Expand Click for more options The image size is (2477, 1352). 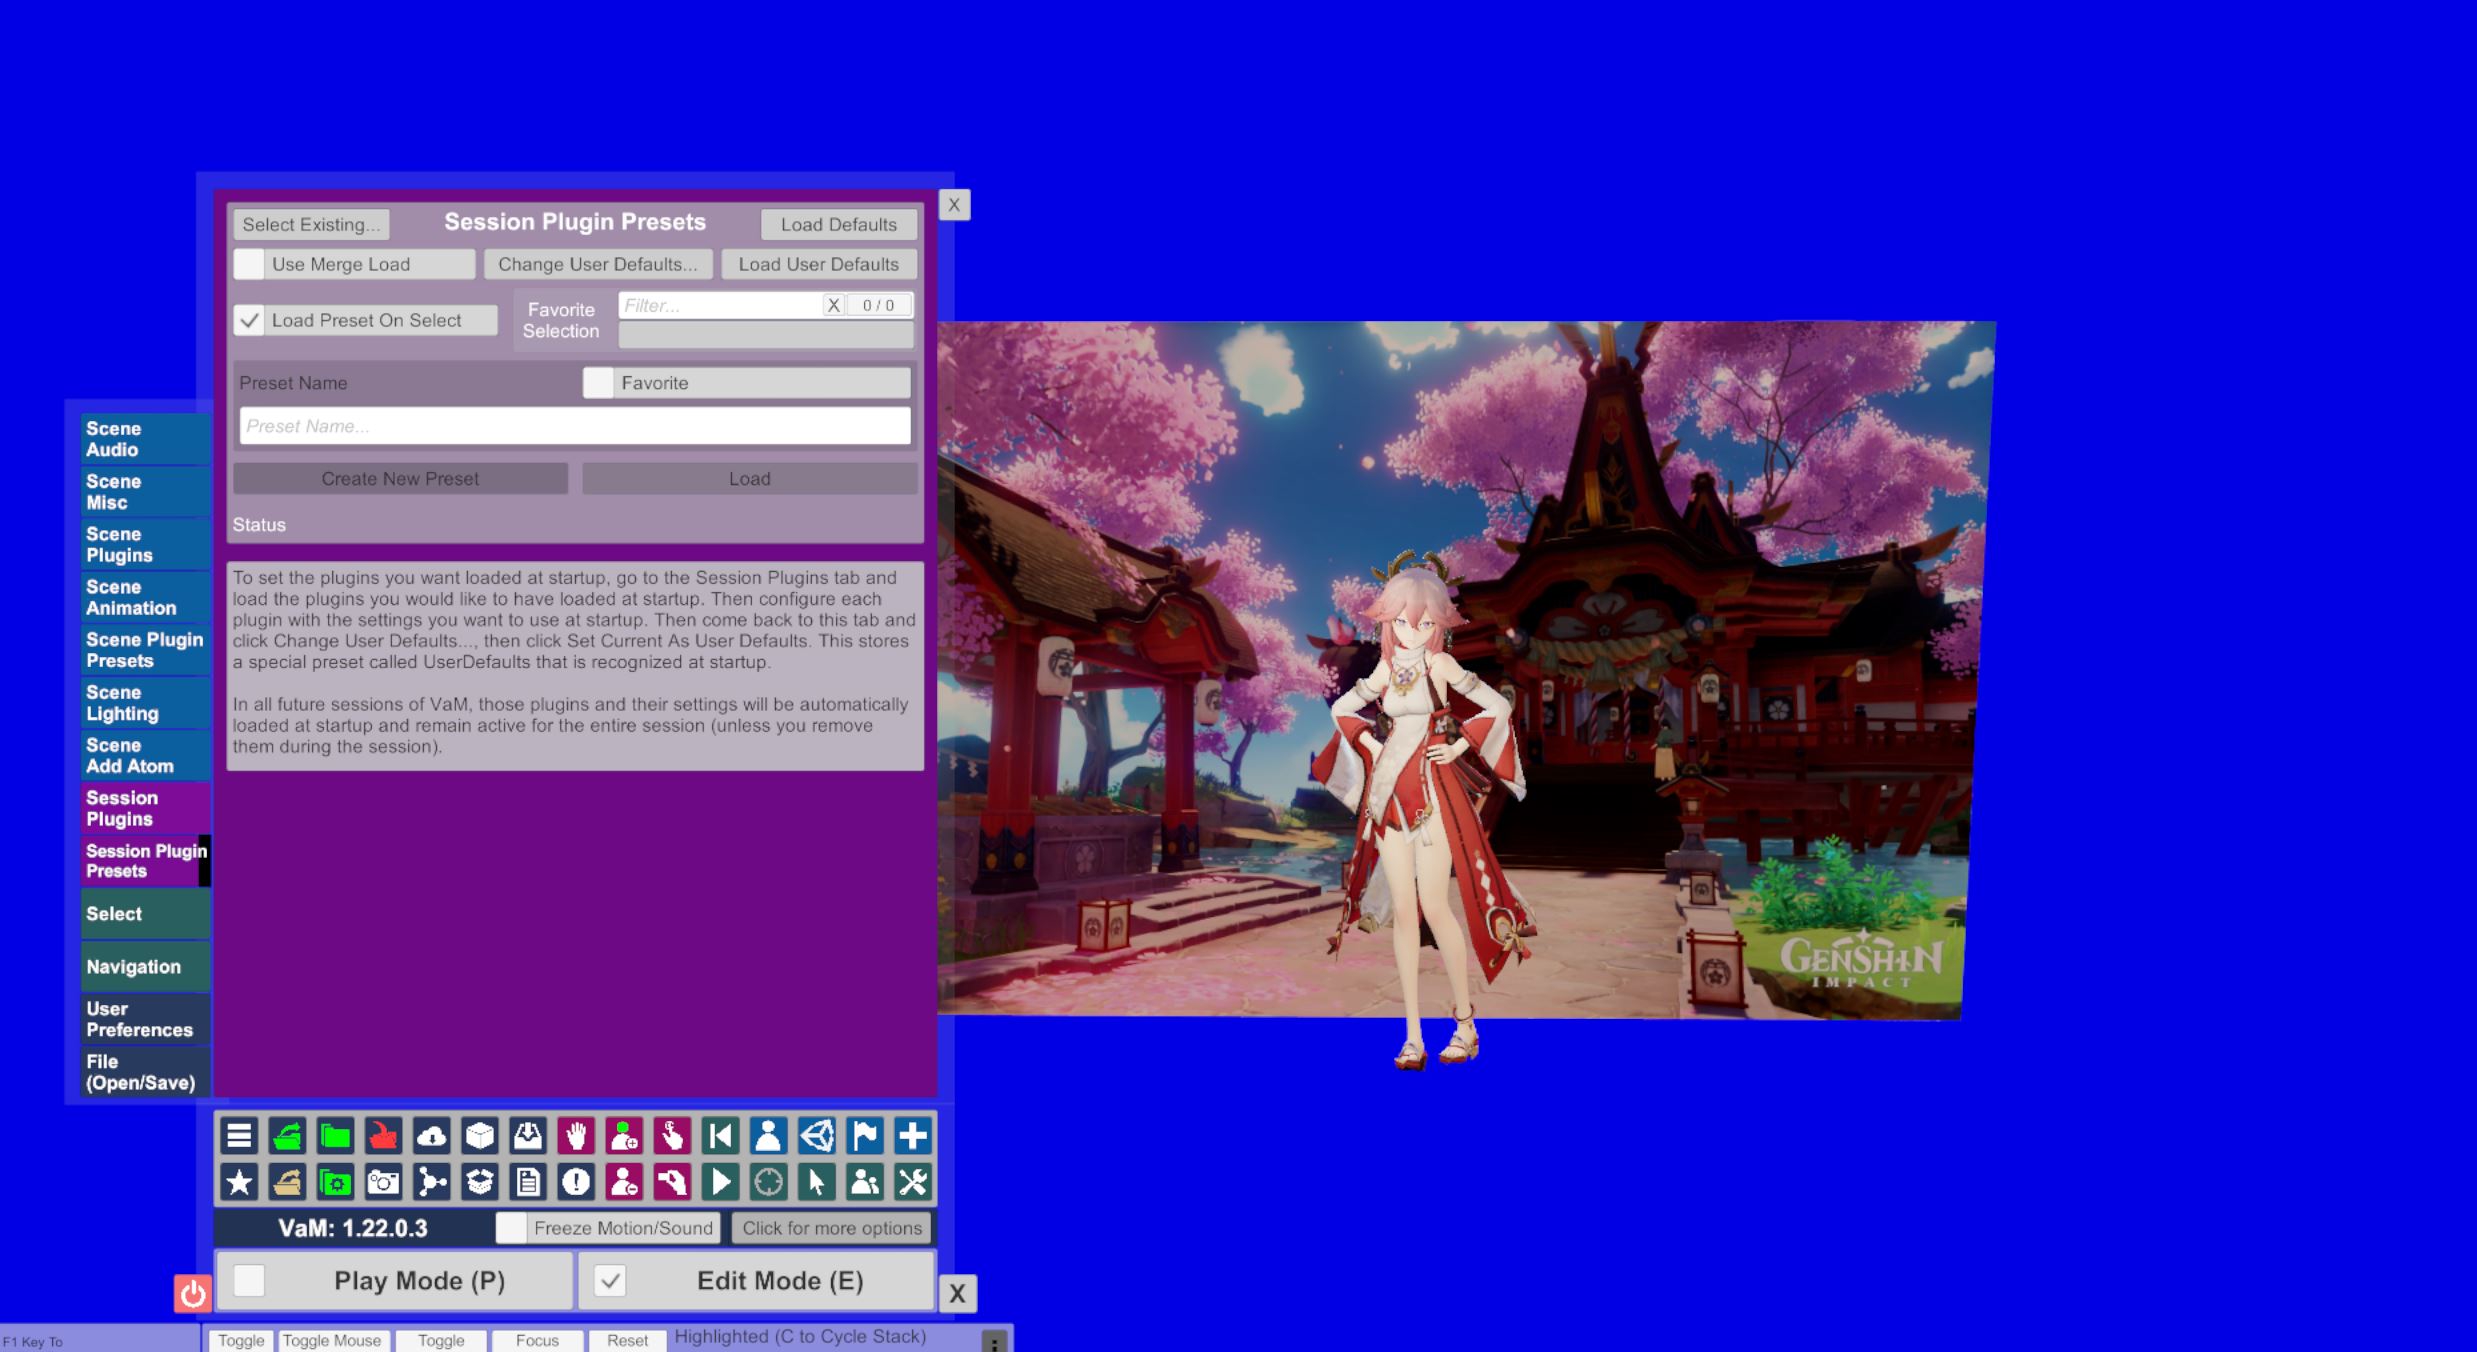click(831, 1228)
